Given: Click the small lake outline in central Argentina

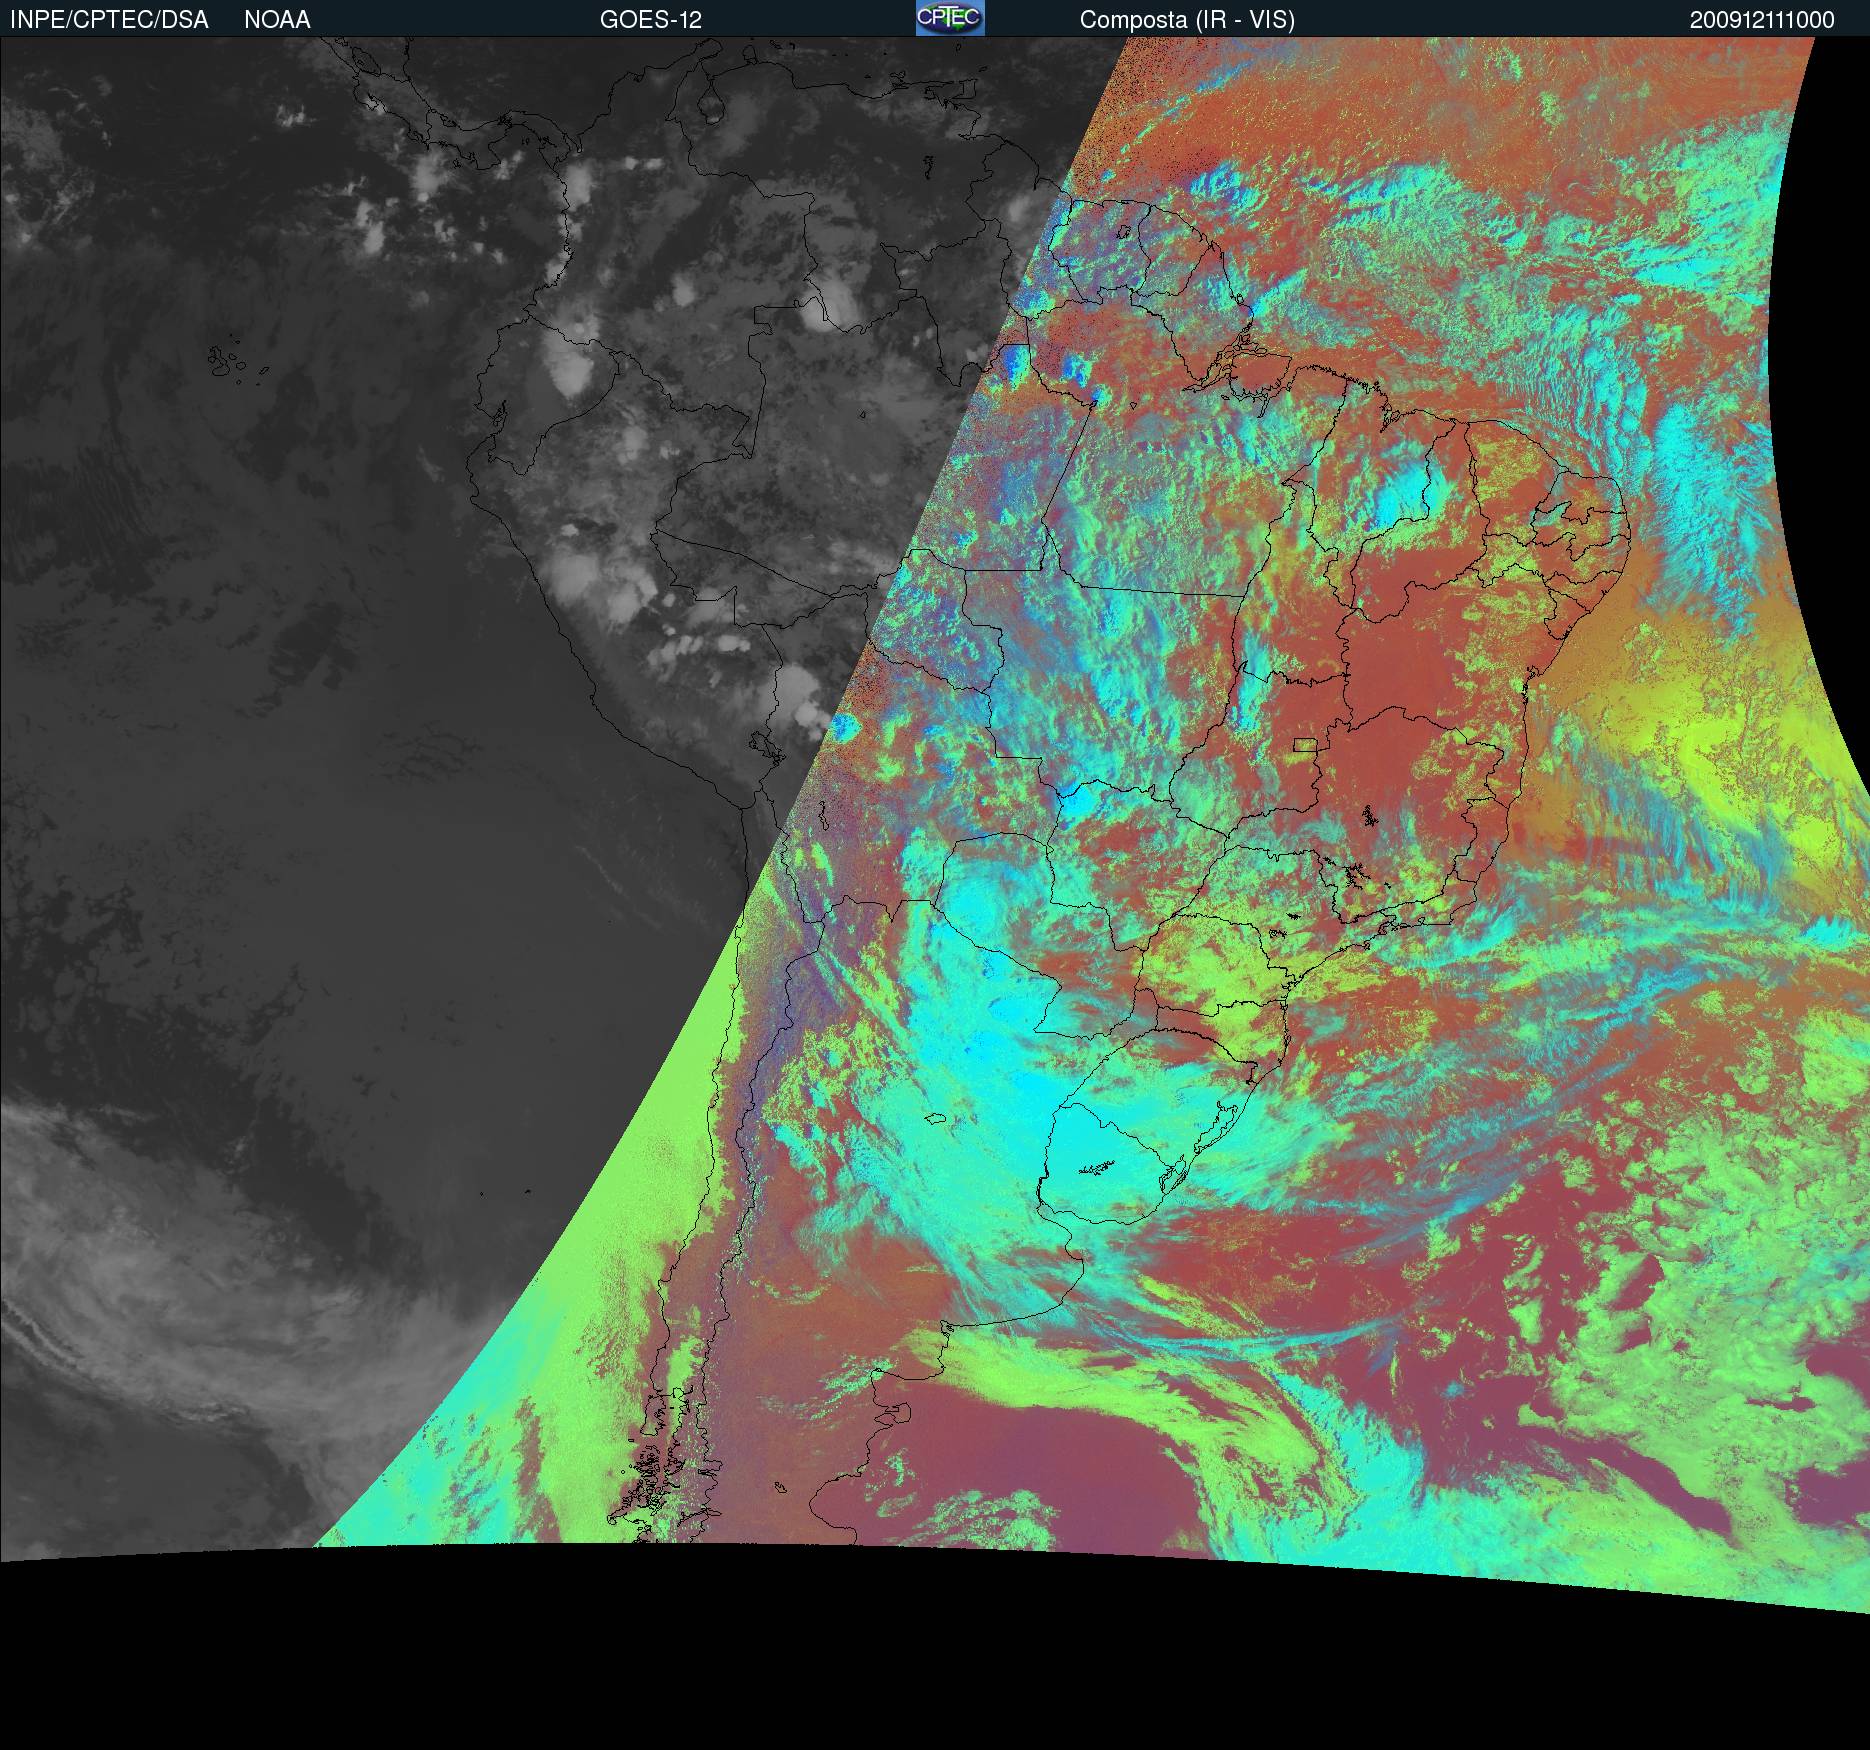Looking at the screenshot, I should (936, 1118).
